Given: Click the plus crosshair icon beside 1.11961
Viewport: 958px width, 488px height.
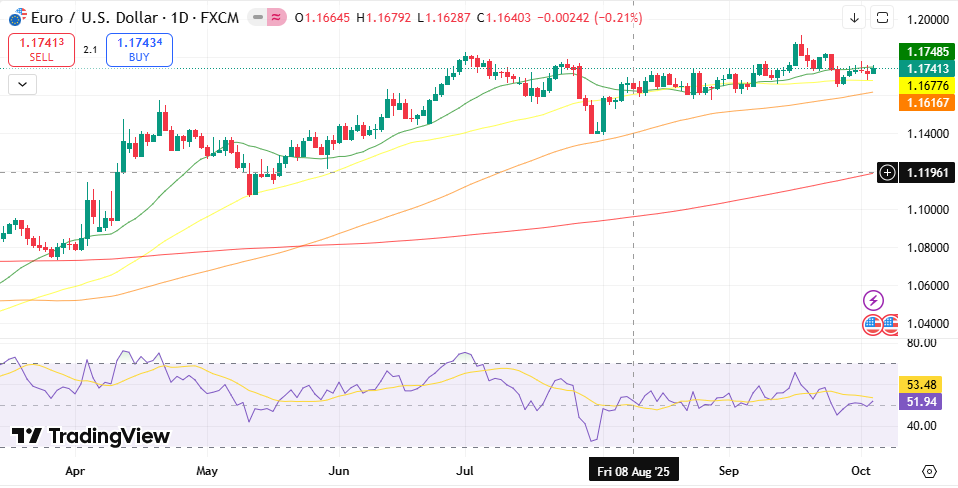Looking at the screenshot, I should 887,173.
